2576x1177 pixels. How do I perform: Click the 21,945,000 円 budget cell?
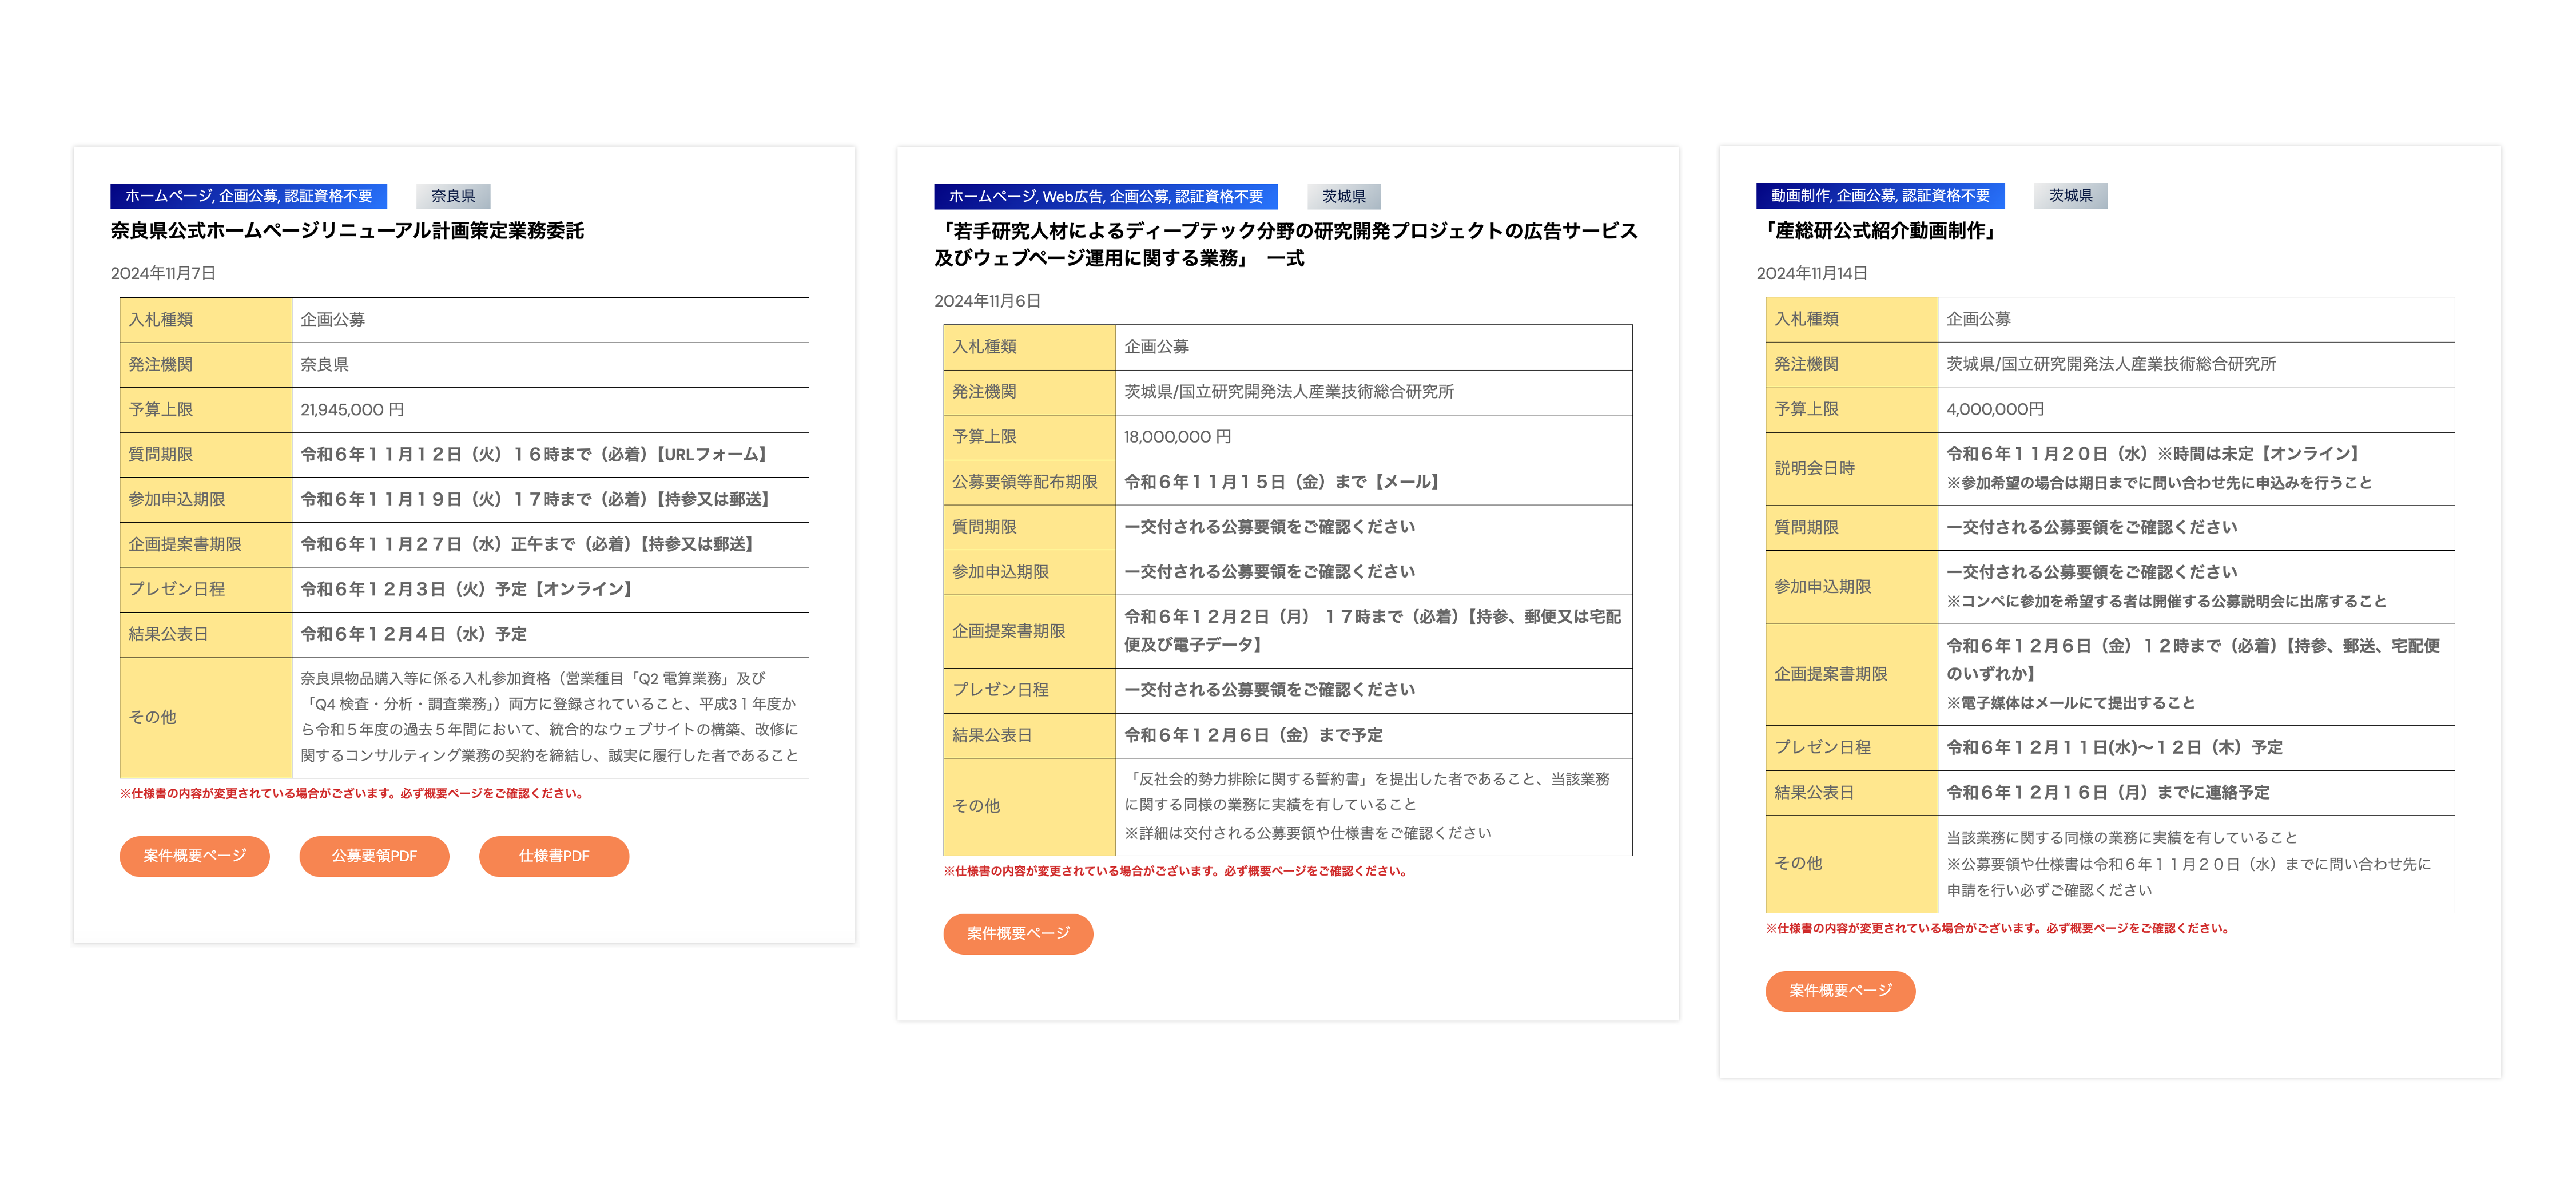point(352,410)
